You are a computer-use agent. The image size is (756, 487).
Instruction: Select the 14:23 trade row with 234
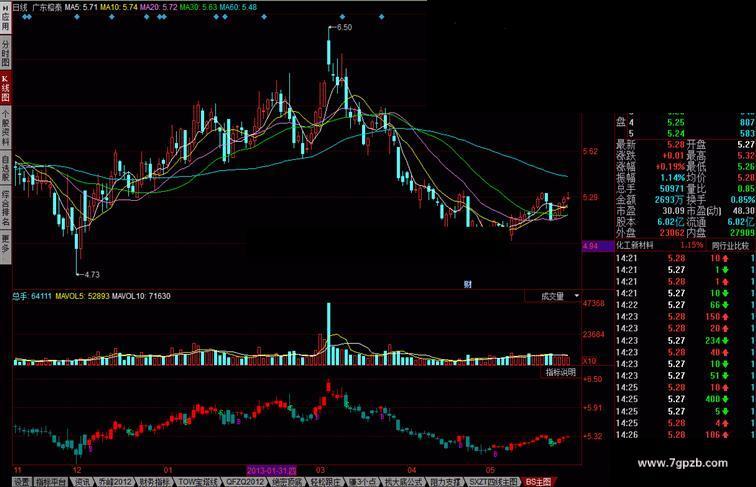tap(685, 340)
